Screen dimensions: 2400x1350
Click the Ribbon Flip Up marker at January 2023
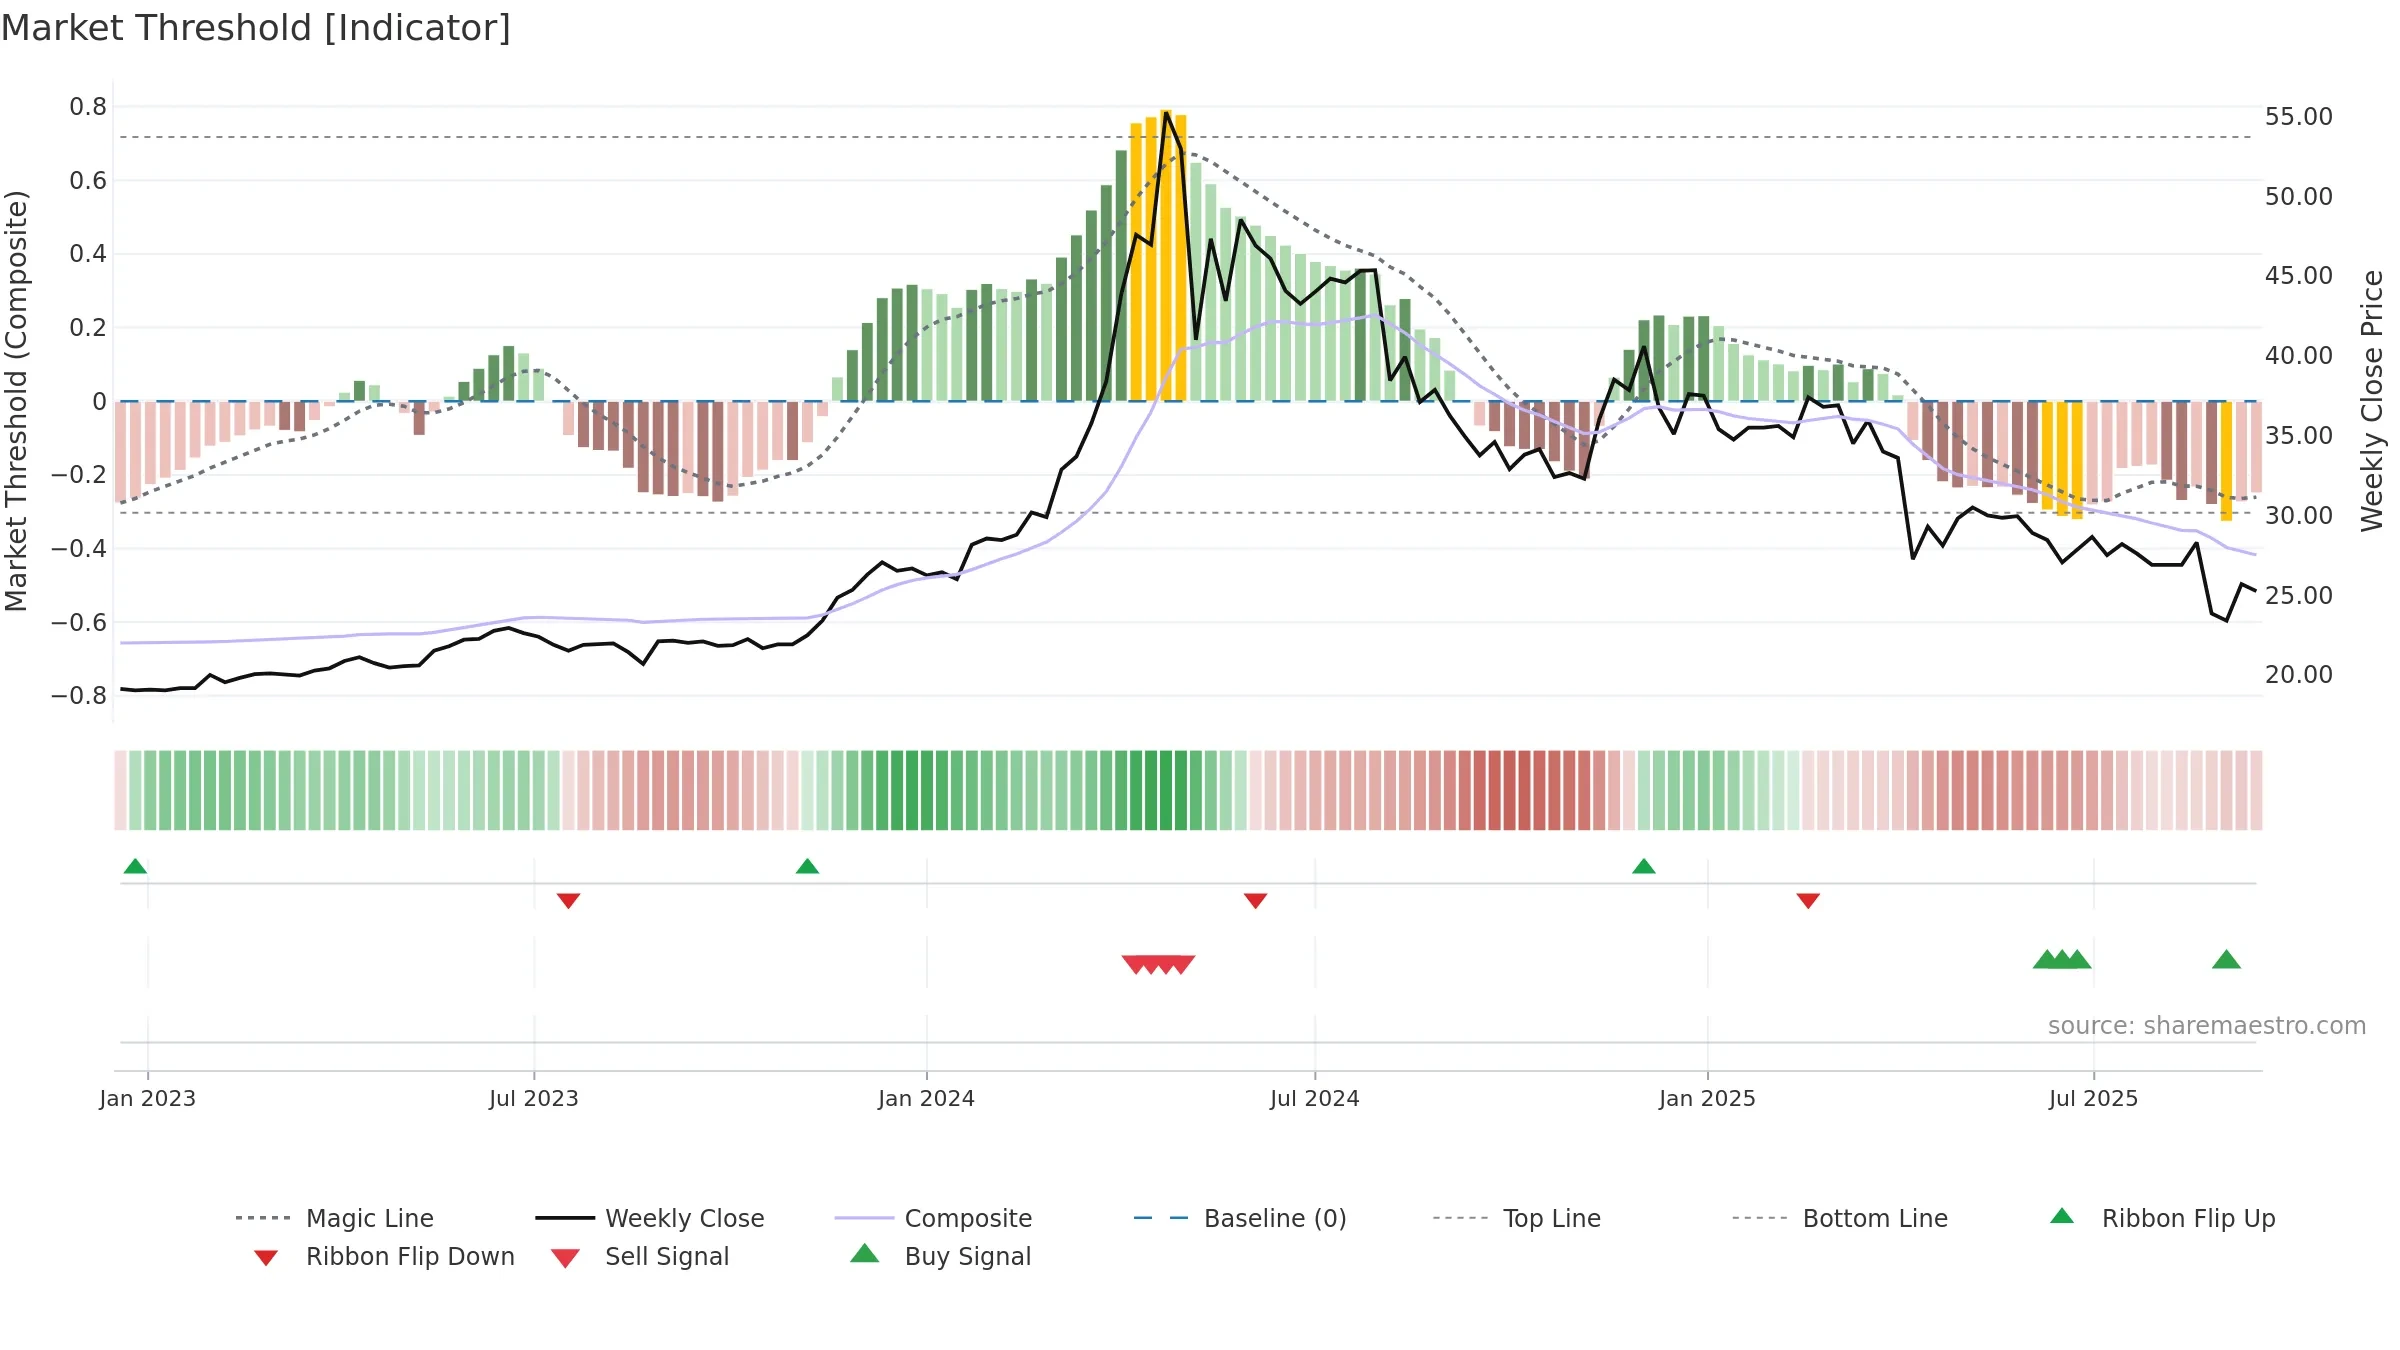tap(135, 866)
